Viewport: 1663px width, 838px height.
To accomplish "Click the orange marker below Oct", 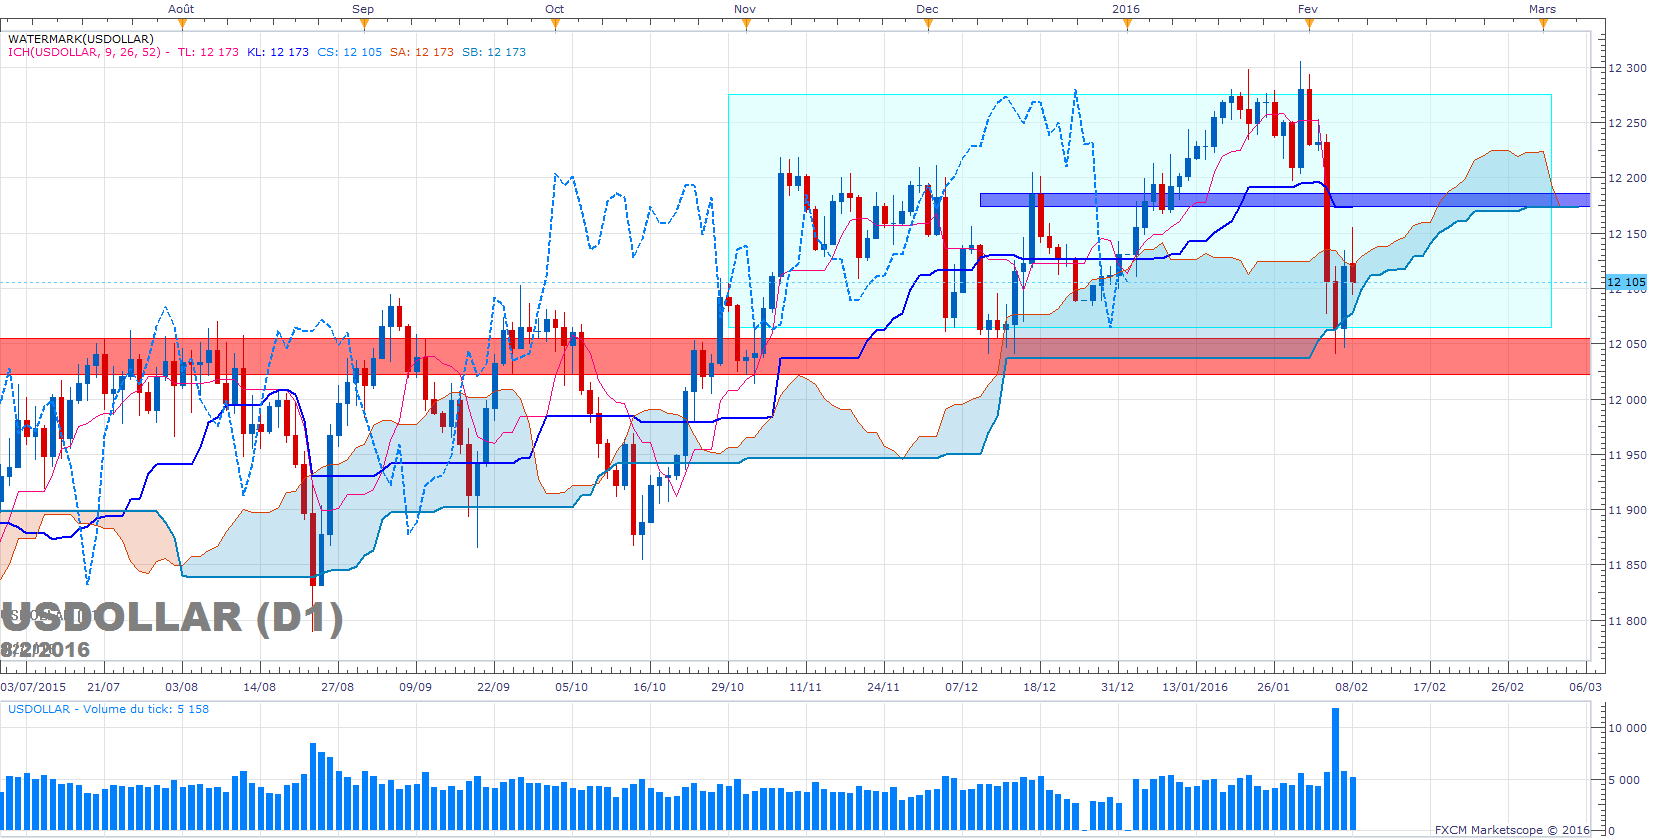I will click(x=555, y=24).
